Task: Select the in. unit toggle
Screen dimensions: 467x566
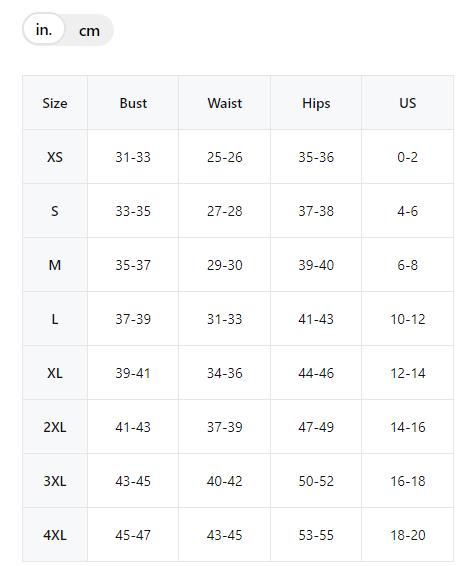Action: point(44,29)
